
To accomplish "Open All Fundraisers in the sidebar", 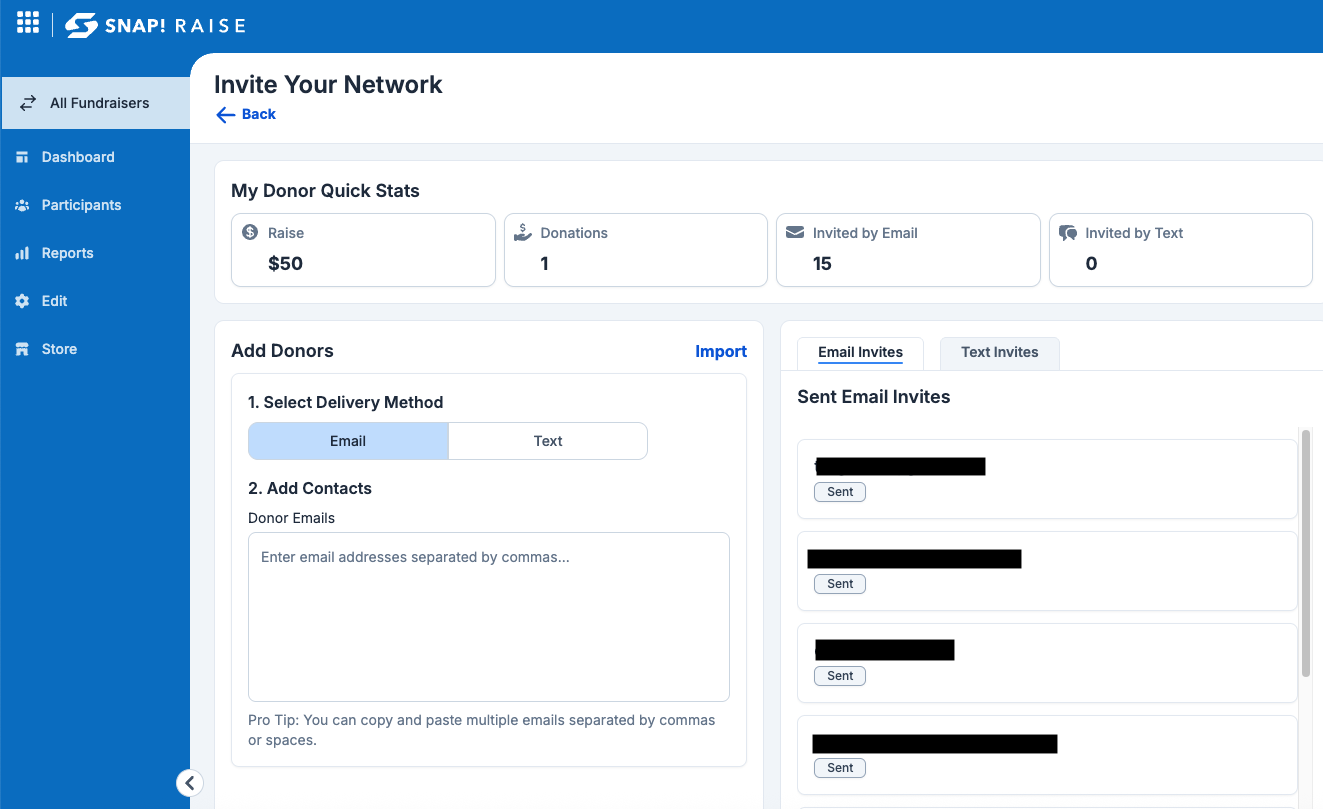I will 95,103.
